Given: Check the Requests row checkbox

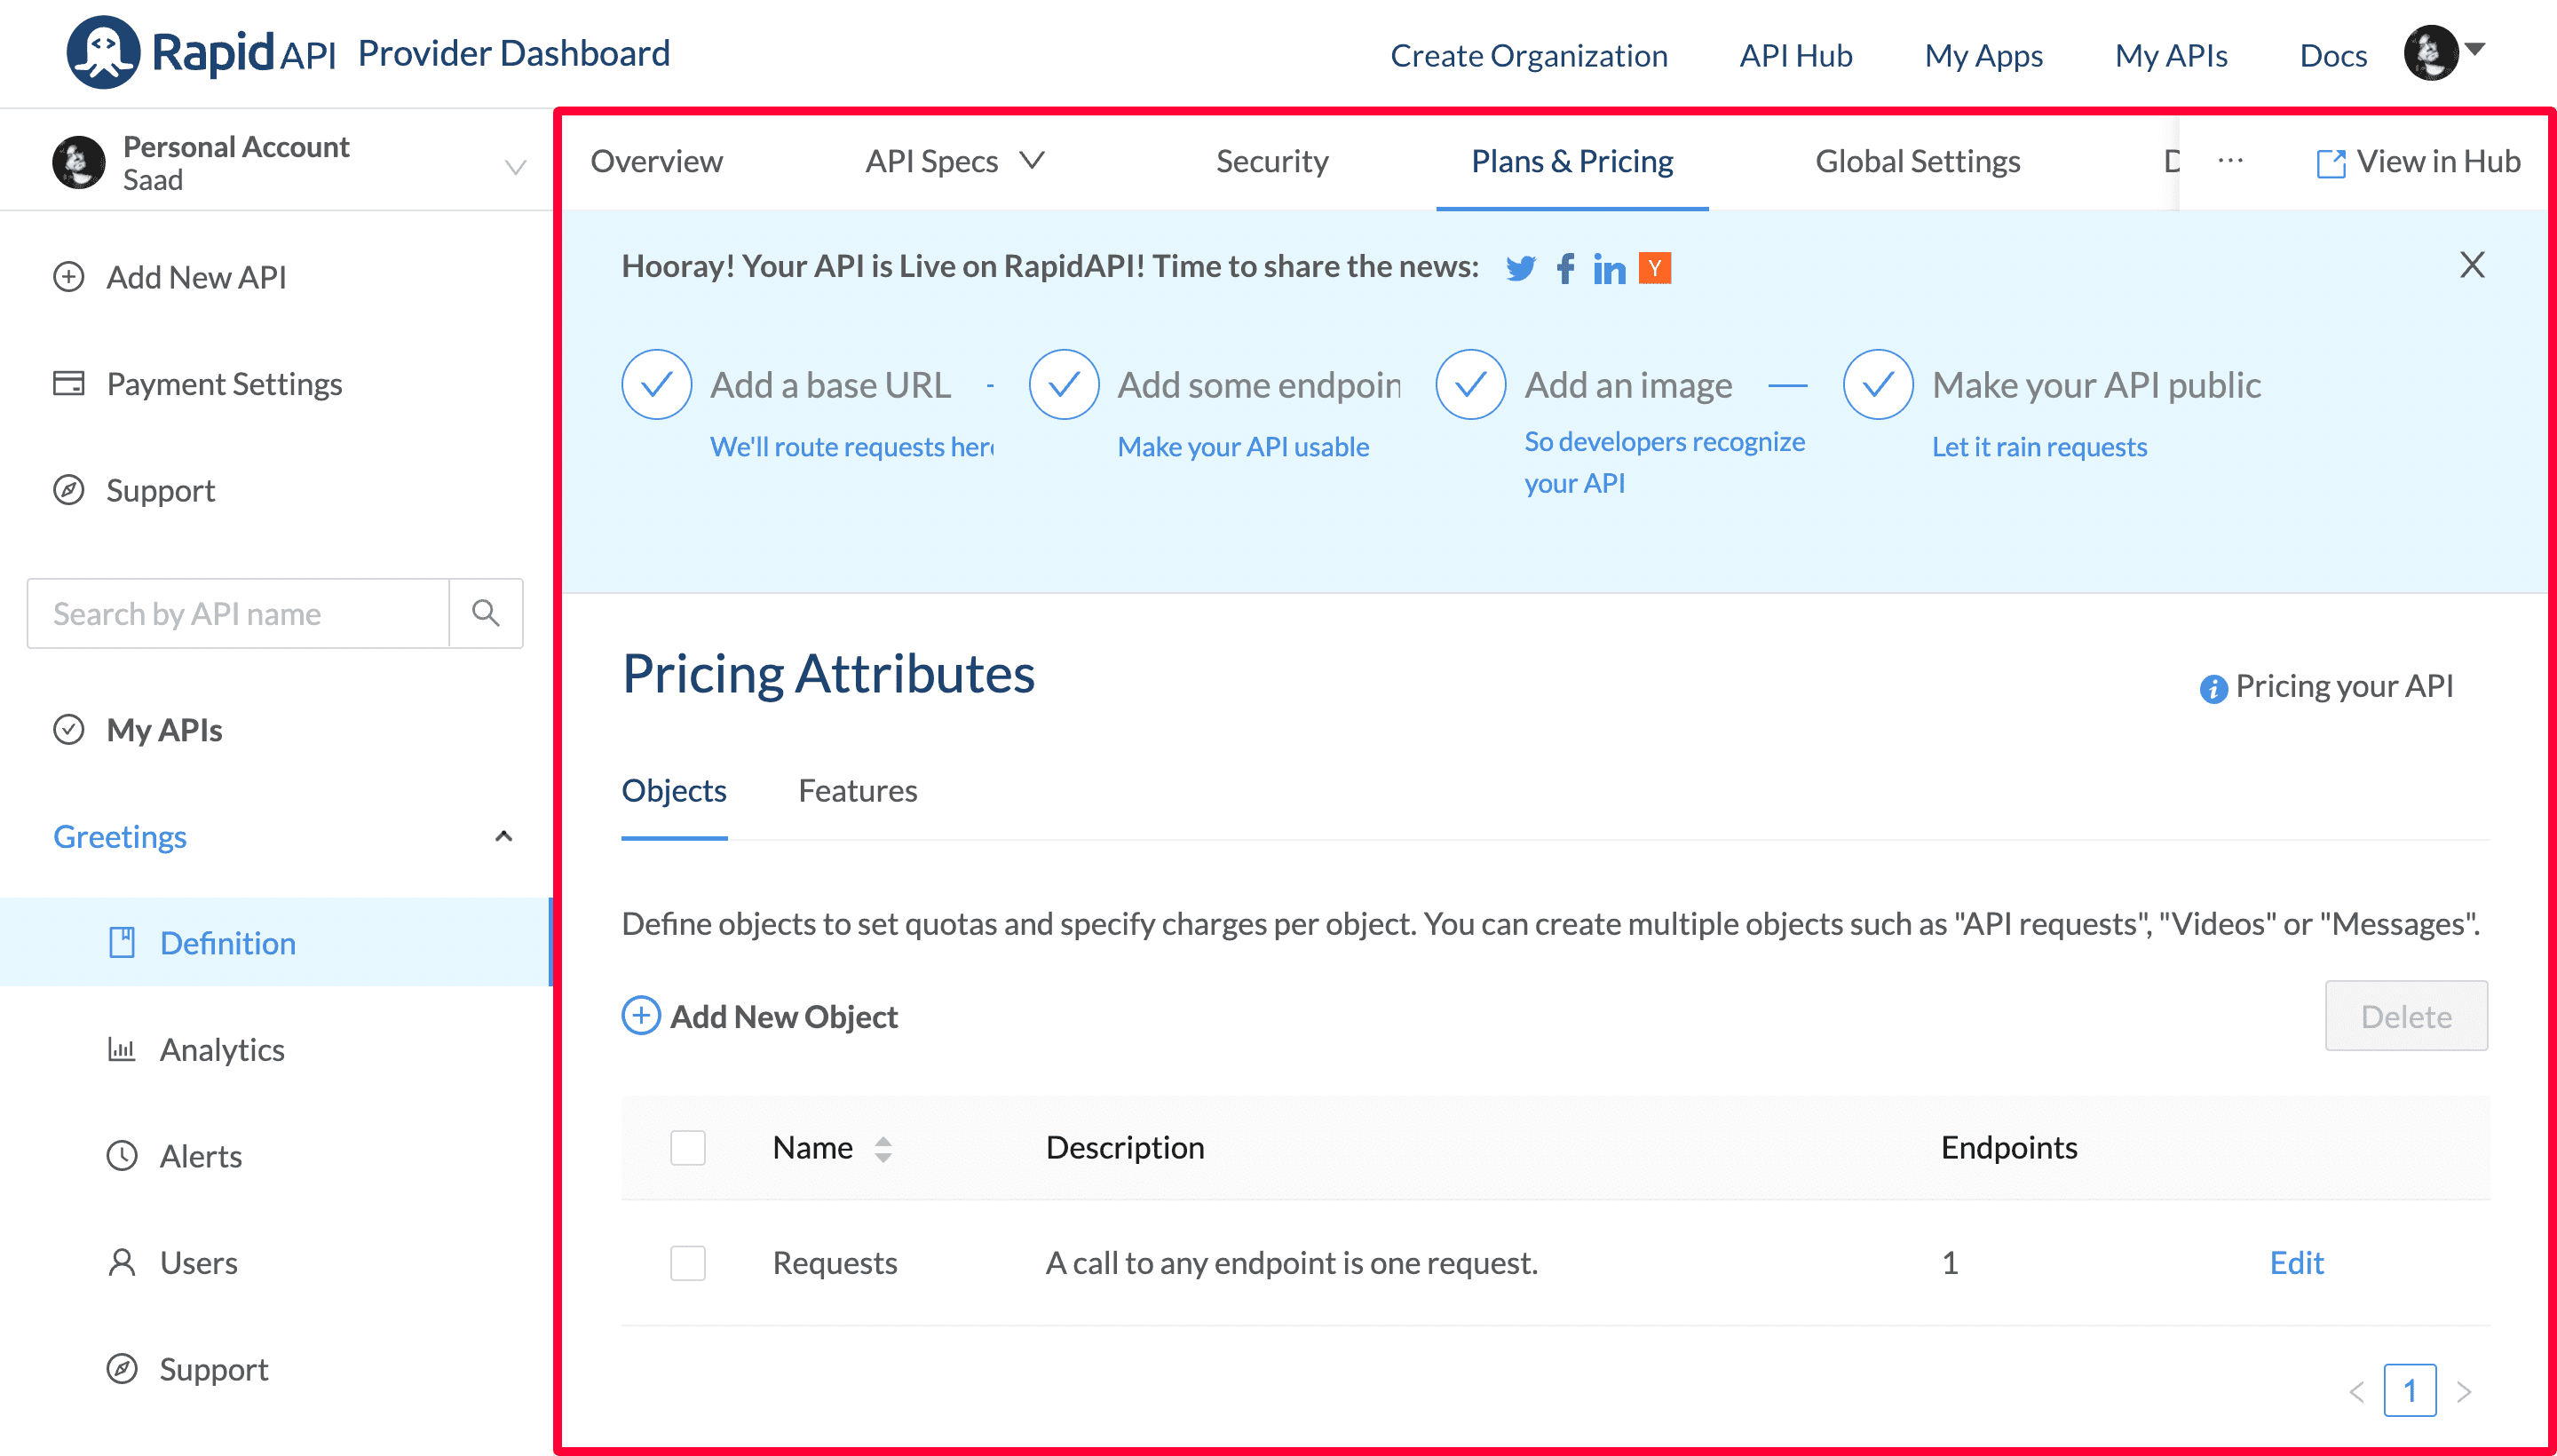Looking at the screenshot, I should [688, 1263].
